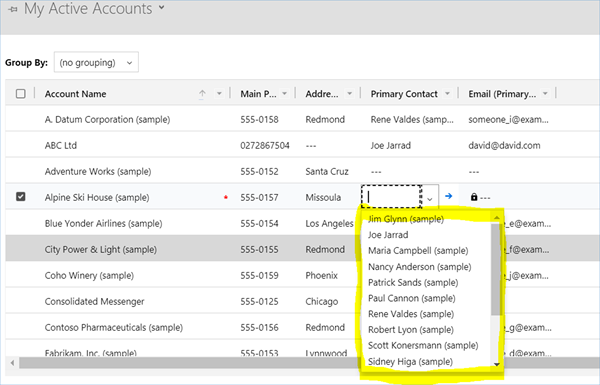Open the My Active Accounts view selector chevron
The width and height of the screenshot is (600, 385).
coord(161,7)
